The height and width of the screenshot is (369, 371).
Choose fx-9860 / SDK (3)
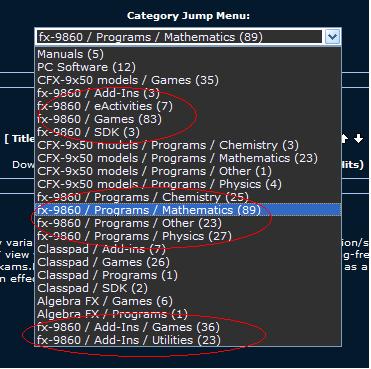tap(188, 132)
